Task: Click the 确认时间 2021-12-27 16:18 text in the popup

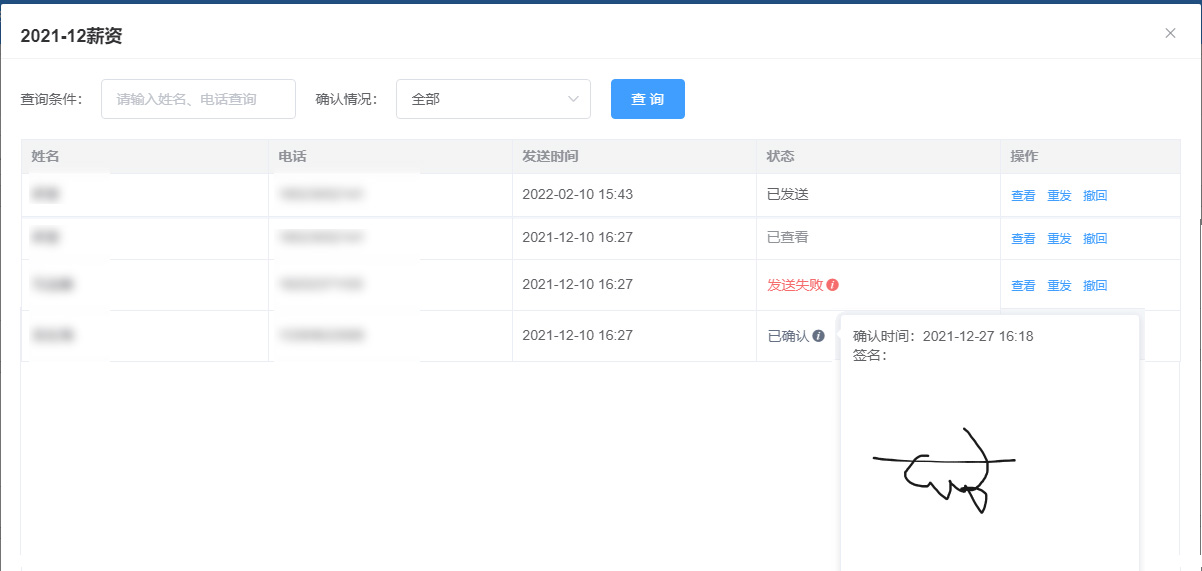Action: pos(943,336)
